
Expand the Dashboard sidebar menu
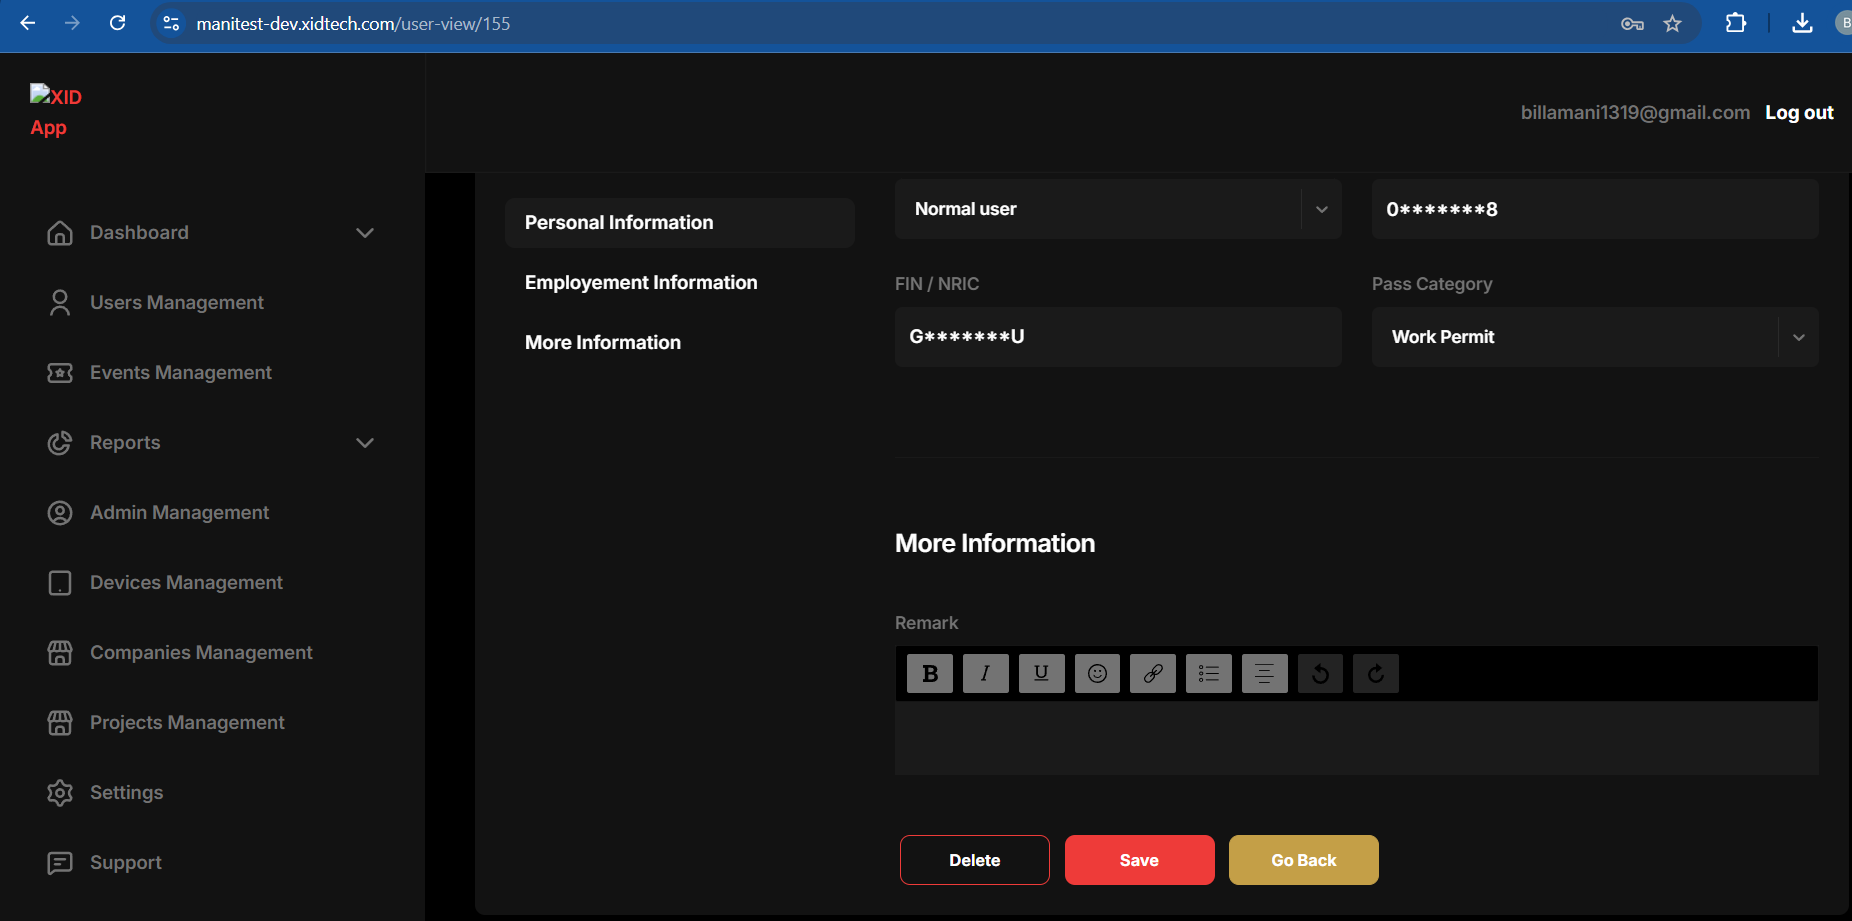(365, 233)
